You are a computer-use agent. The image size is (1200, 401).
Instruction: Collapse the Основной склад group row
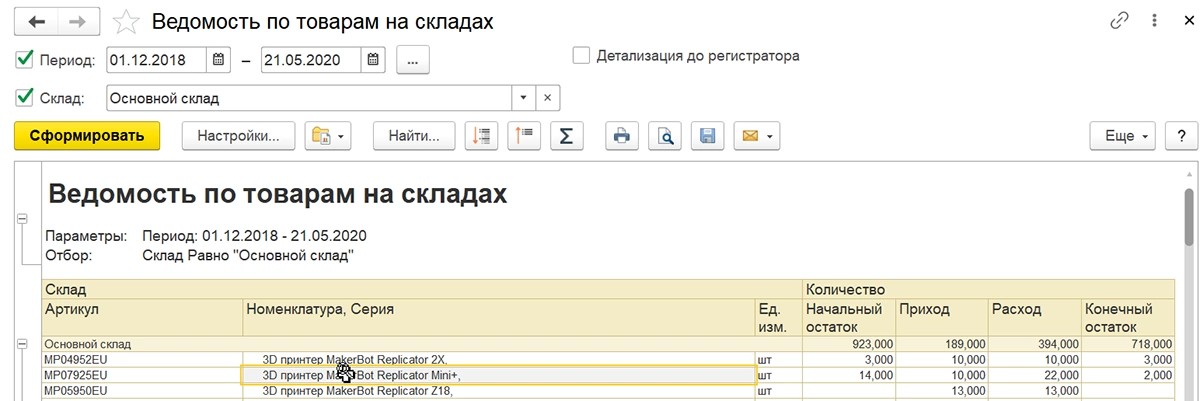pos(22,343)
